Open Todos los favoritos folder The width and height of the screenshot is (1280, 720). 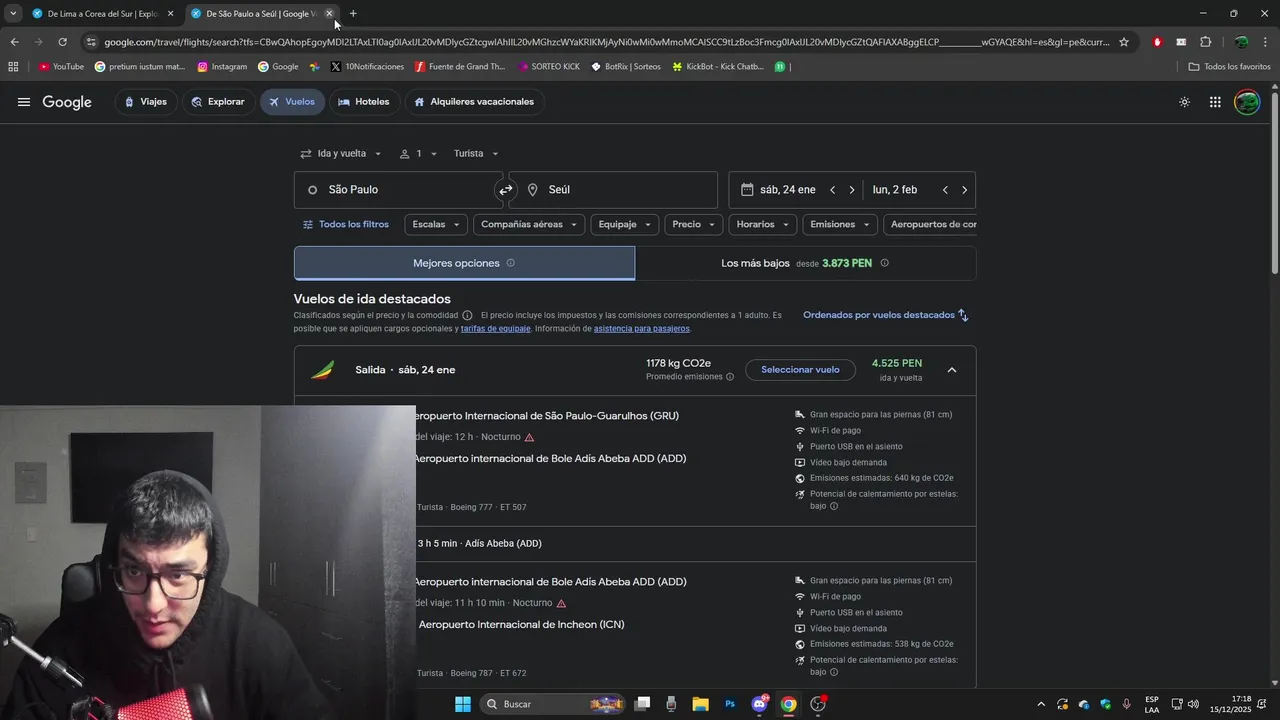(1229, 67)
